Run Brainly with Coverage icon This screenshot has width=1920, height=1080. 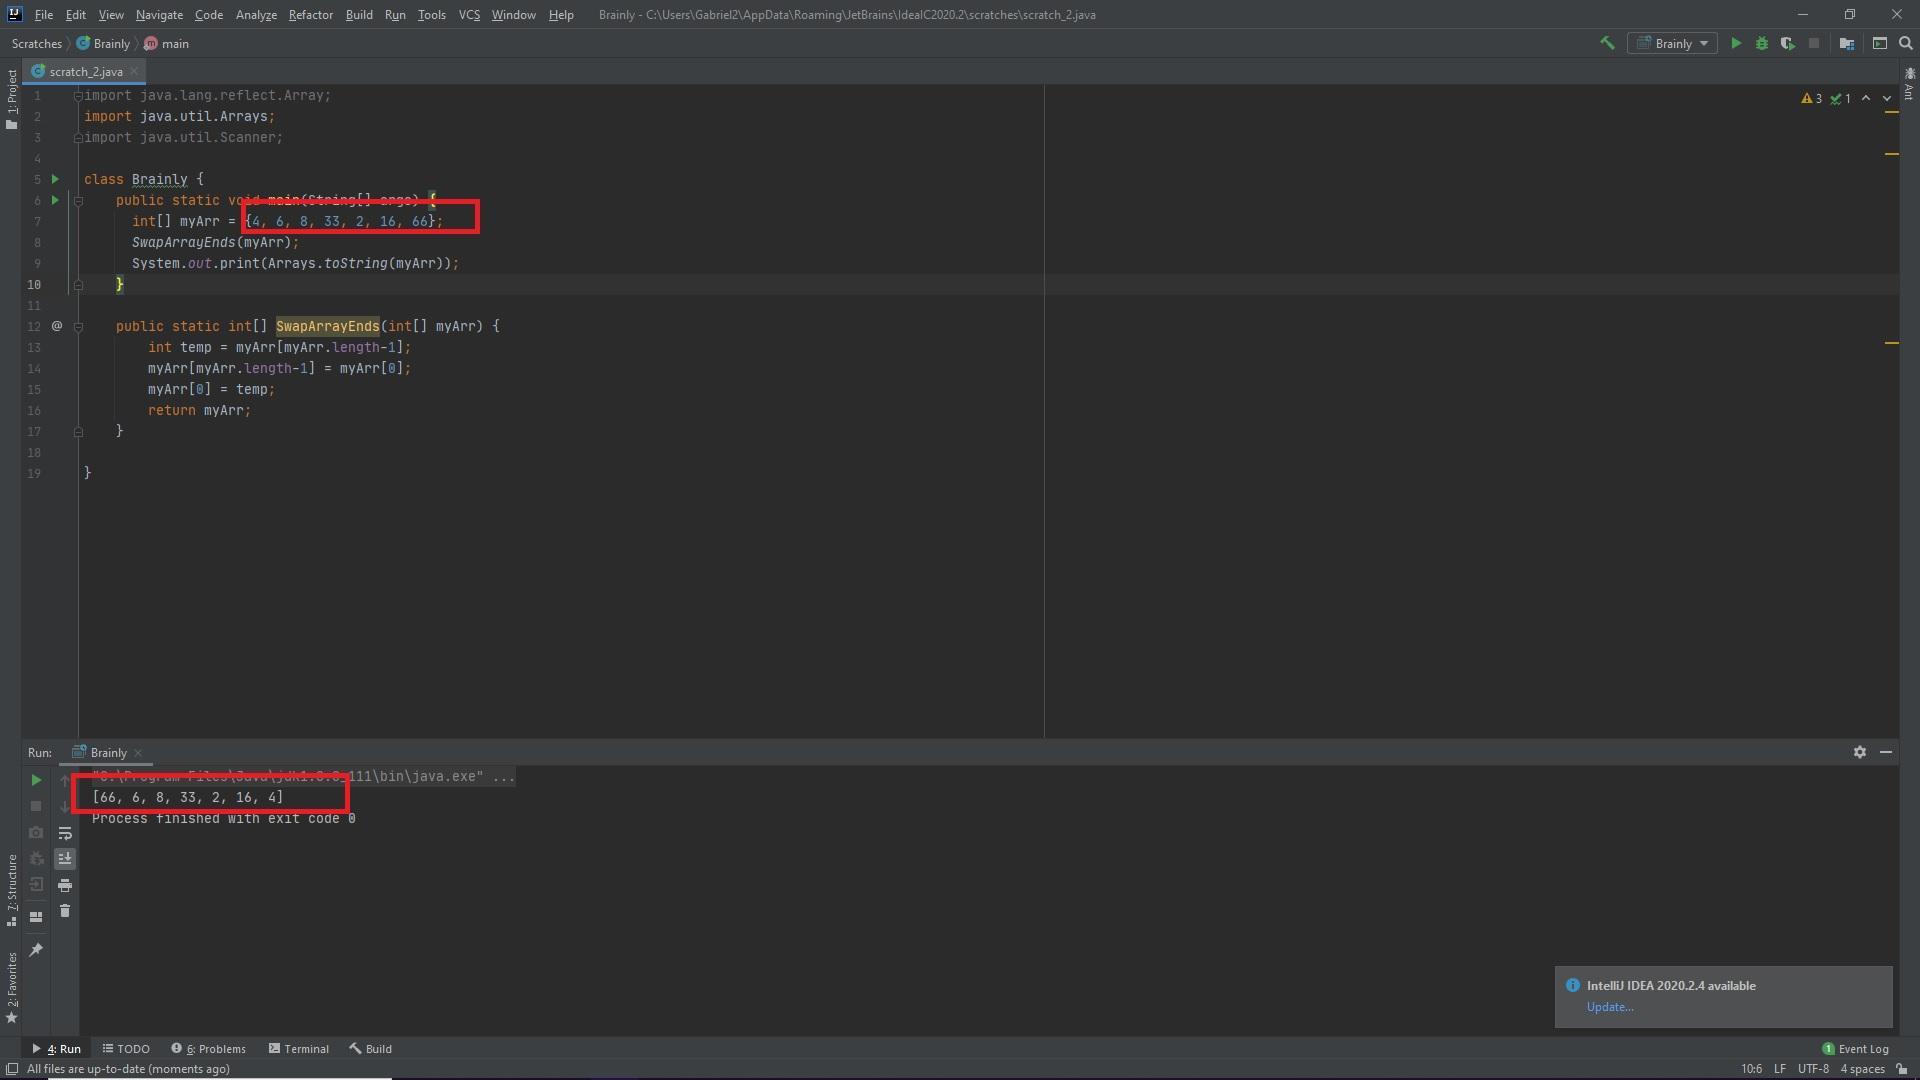coord(1787,43)
